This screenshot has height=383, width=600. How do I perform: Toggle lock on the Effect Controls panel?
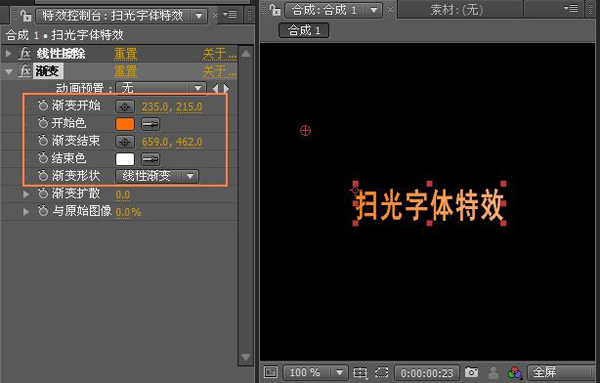click(25, 16)
